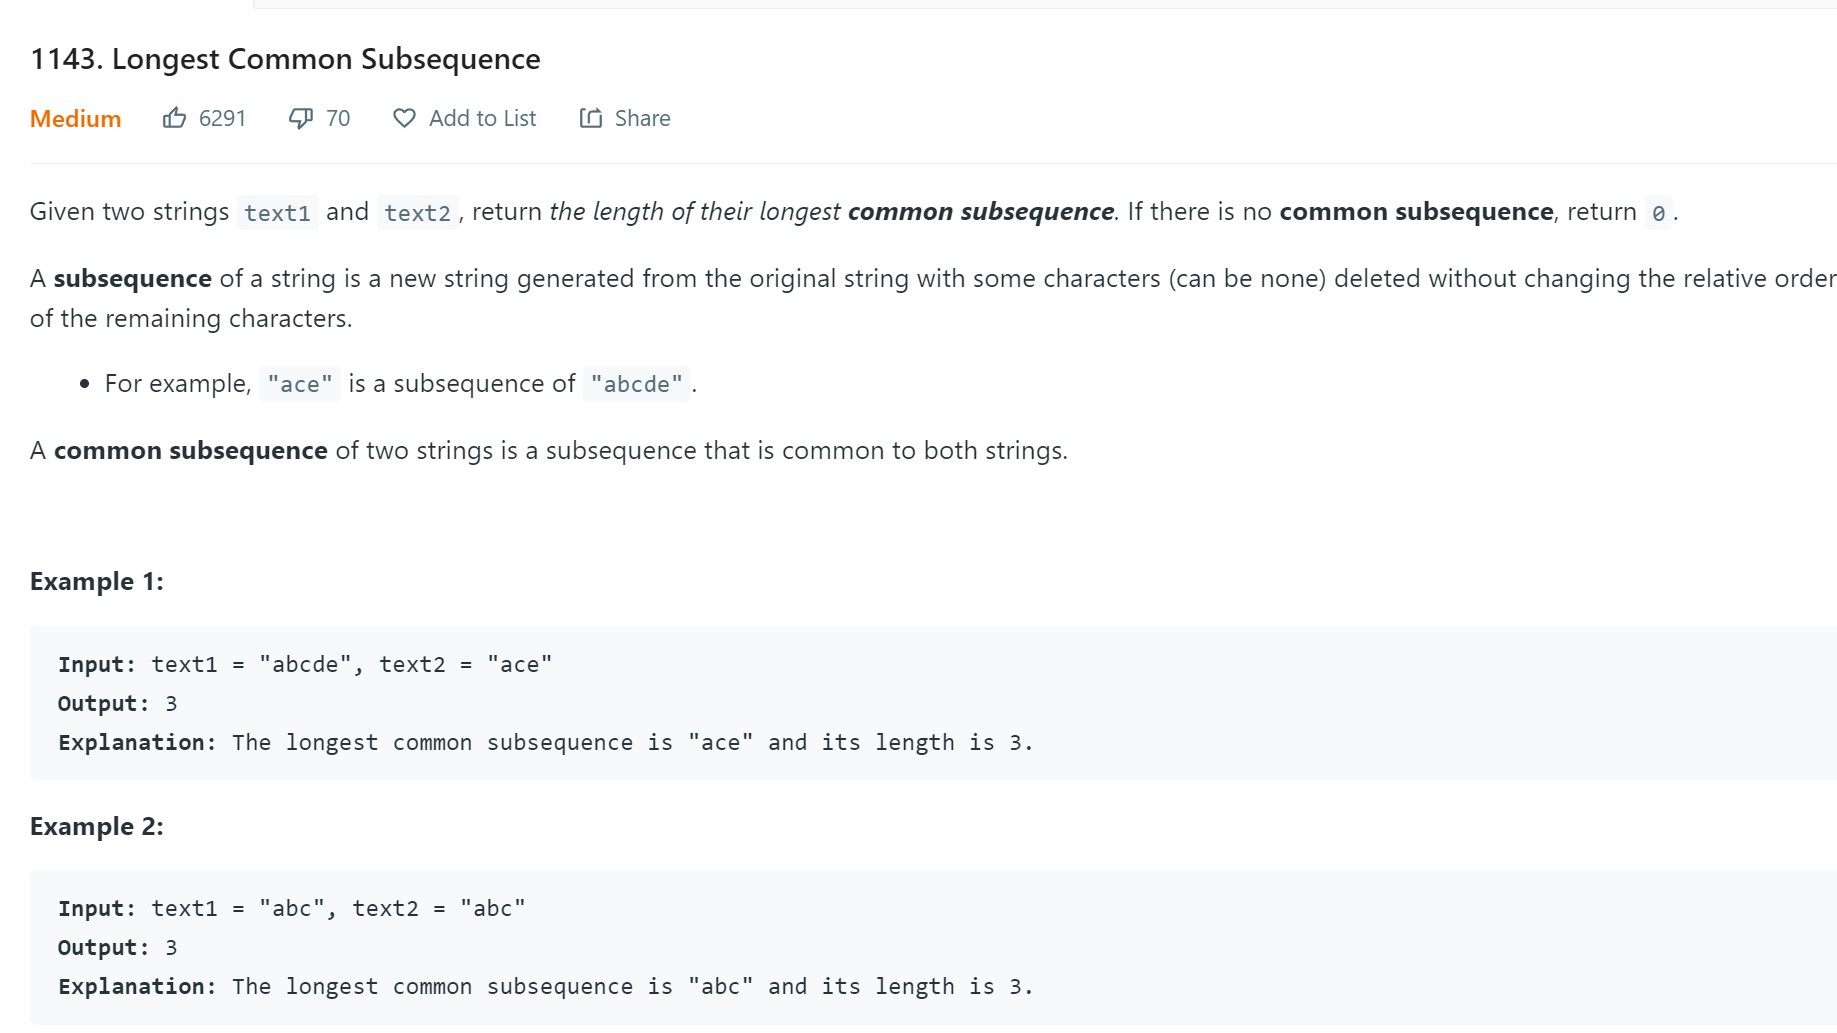
Task: Click the Input line in Example 1 code block
Action: (x=305, y=665)
